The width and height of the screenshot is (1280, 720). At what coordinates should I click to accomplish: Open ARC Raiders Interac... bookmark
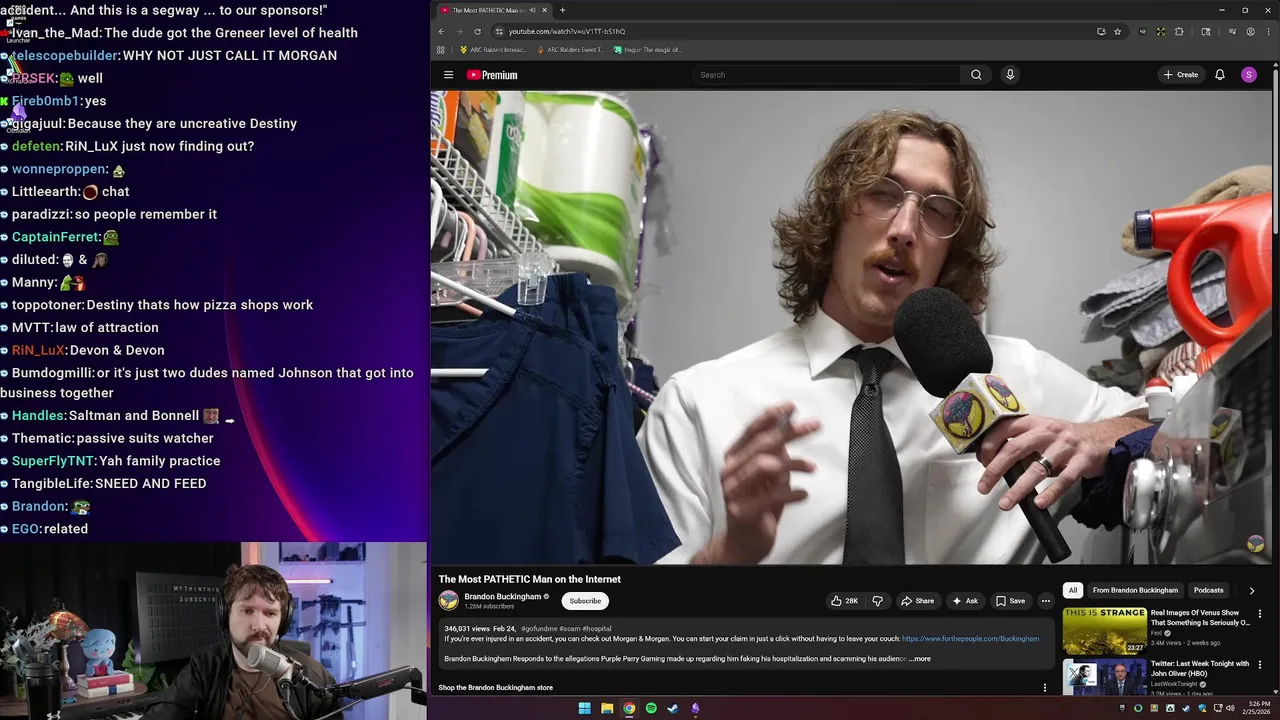coord(493,49)
